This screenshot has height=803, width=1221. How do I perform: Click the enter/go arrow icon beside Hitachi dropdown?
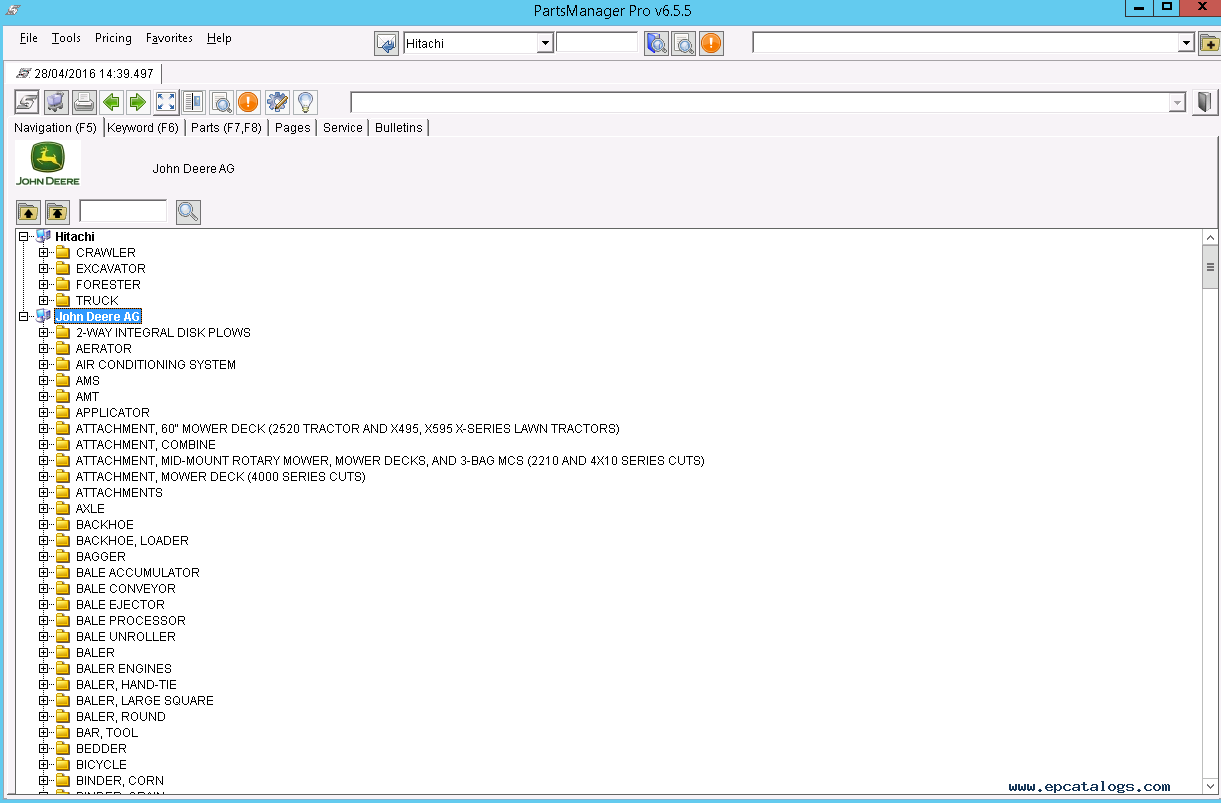[386, 44]
